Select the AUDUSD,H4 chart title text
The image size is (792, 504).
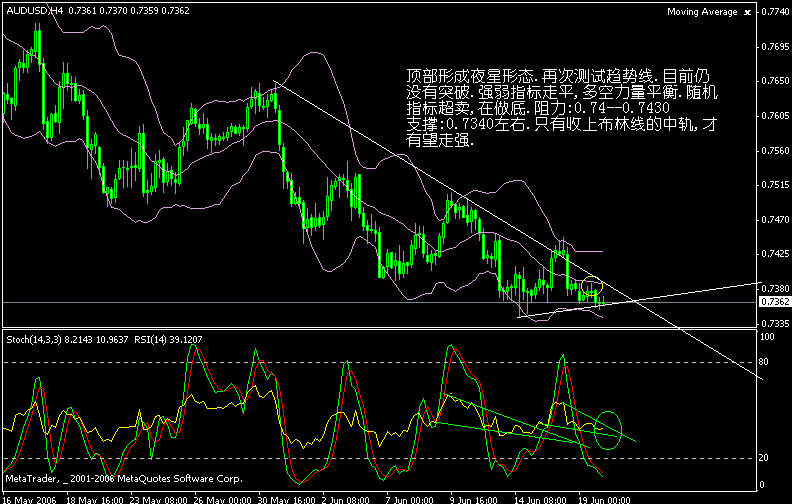pyautogui.click(x=34, y=10)
